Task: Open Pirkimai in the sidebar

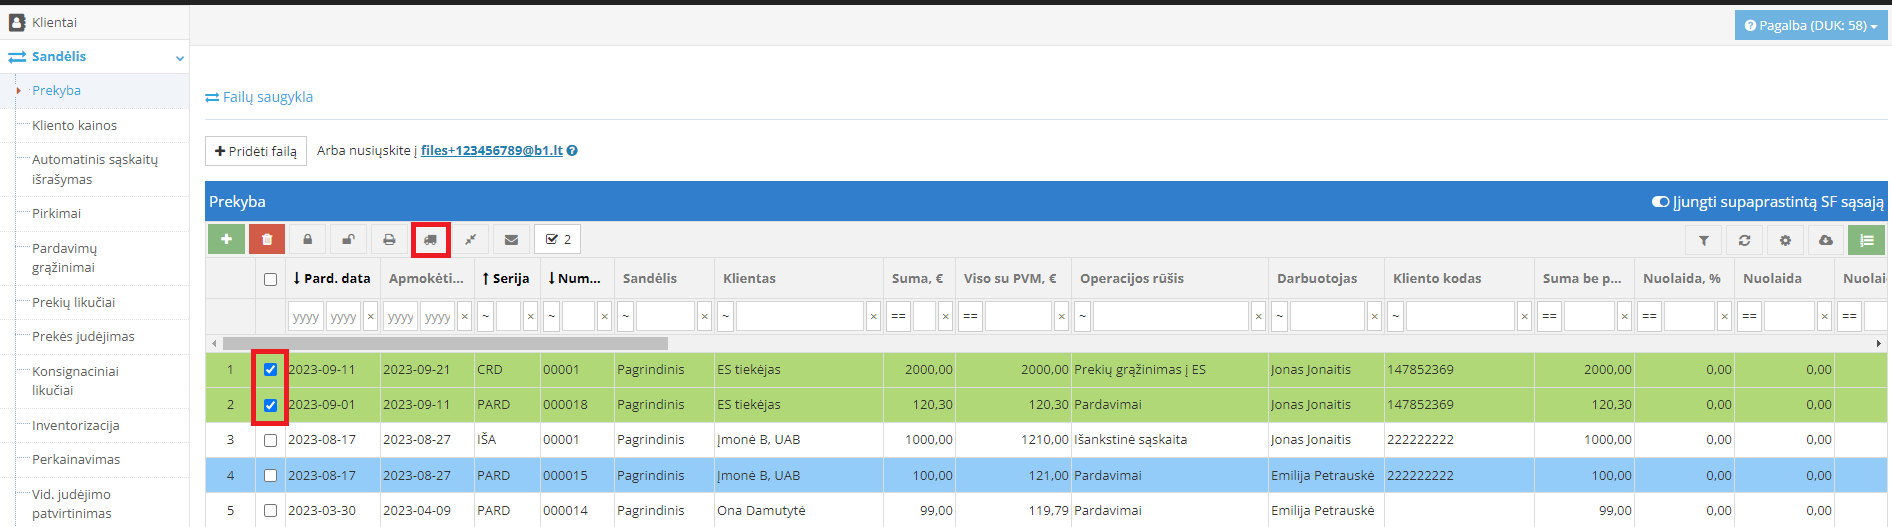Action: coord(56,213)
